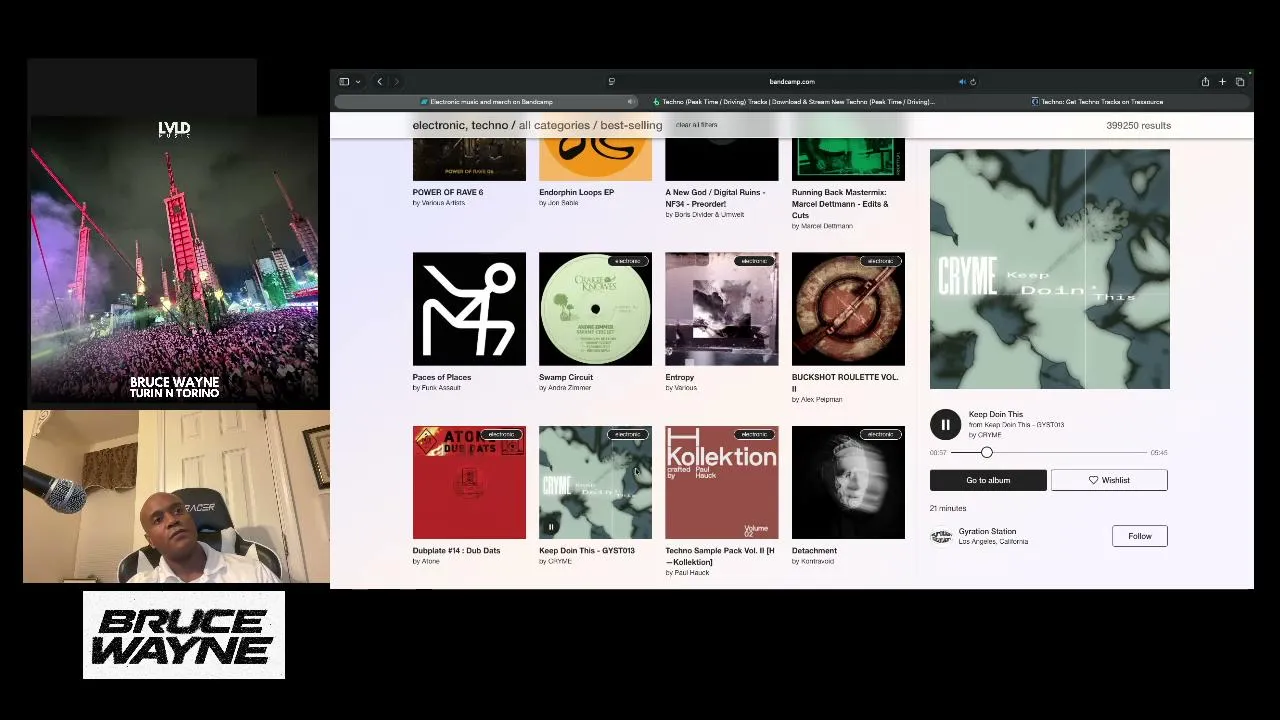Open the reader page menu icon

point(611,82)
